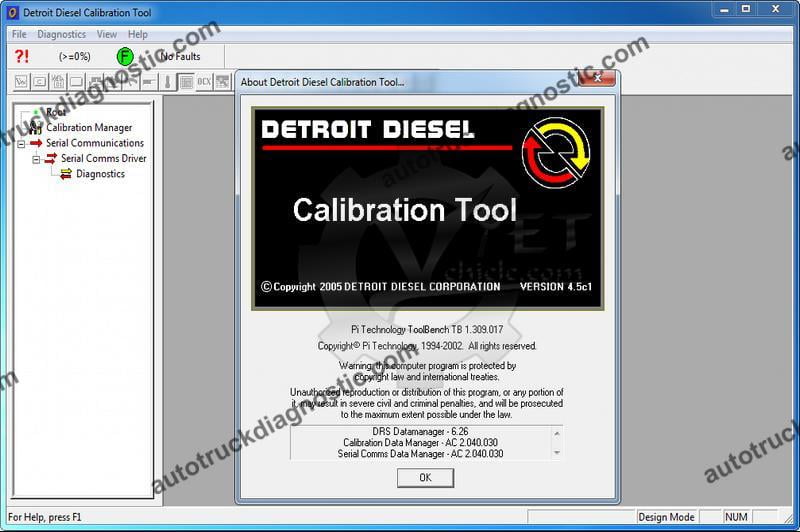Select the Diagnostics tree item
Viewport: 800px width, 532px height.
(x=101, y=174)
